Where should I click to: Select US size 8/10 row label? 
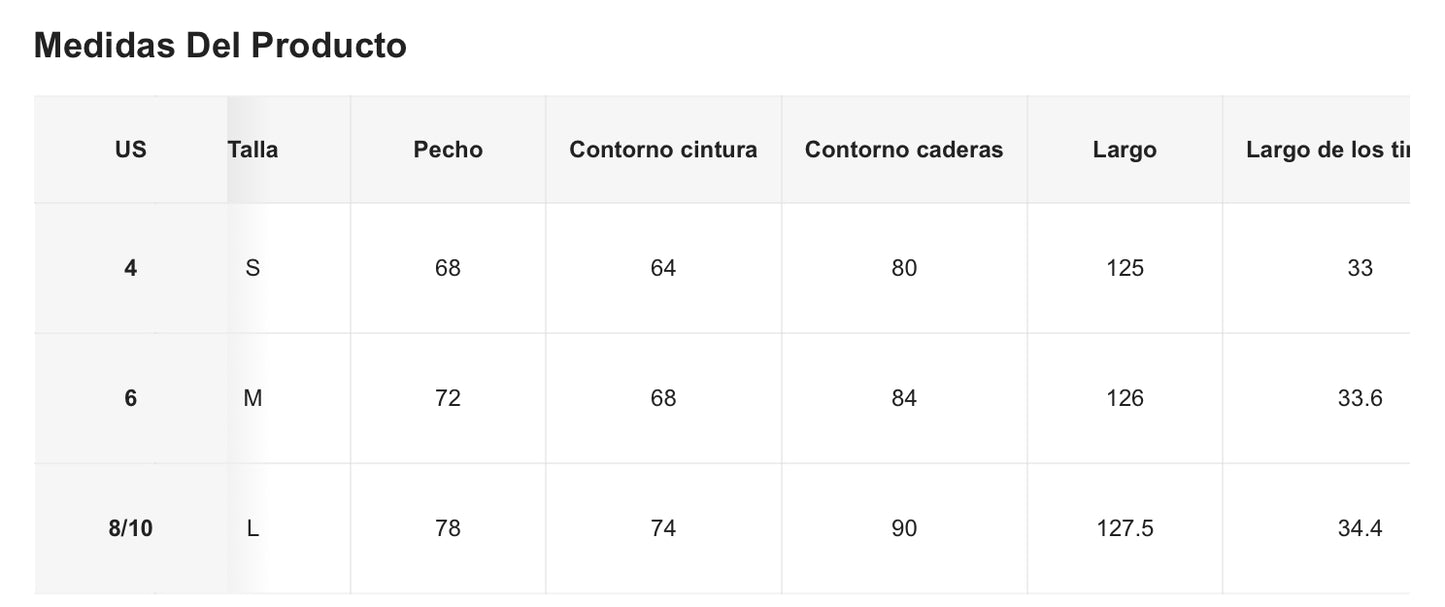click(130, 528)
